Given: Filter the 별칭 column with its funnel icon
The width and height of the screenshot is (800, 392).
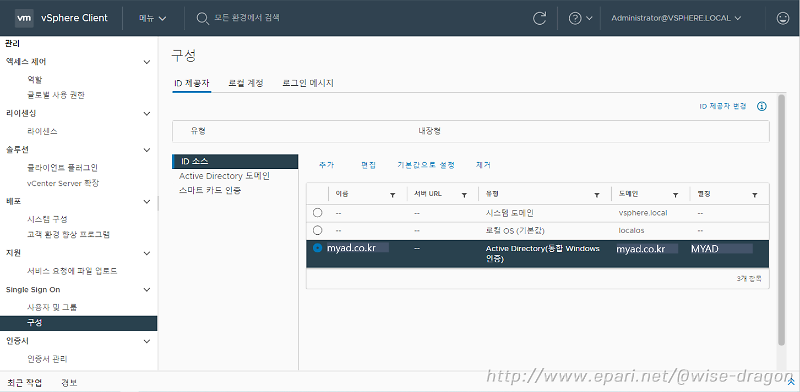Looking at the screenshot, I should [x=755, y=195].
